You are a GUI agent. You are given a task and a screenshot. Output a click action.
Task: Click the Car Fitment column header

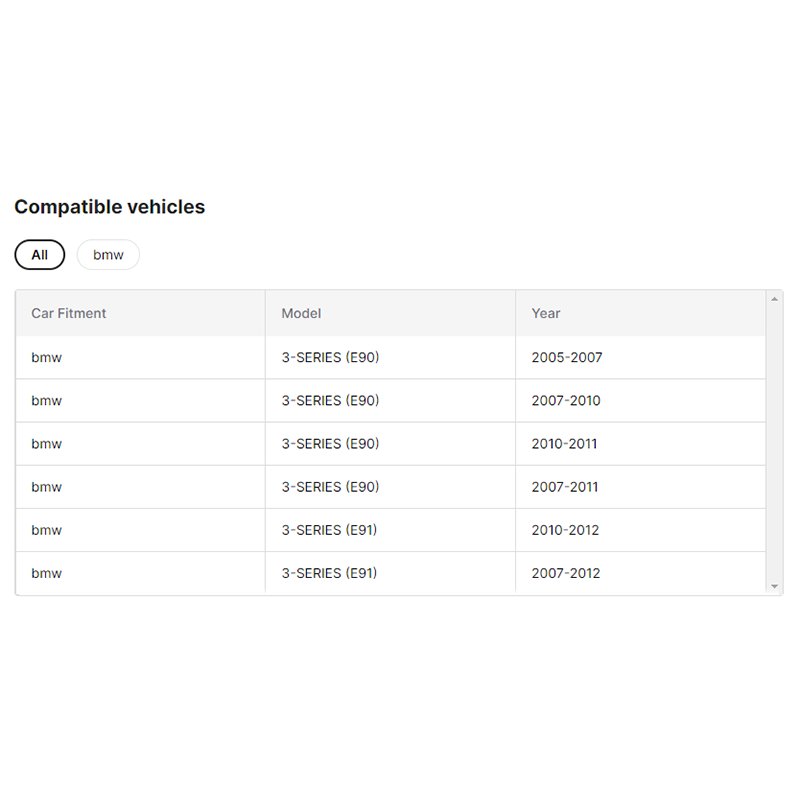click(x=69, y=313)
